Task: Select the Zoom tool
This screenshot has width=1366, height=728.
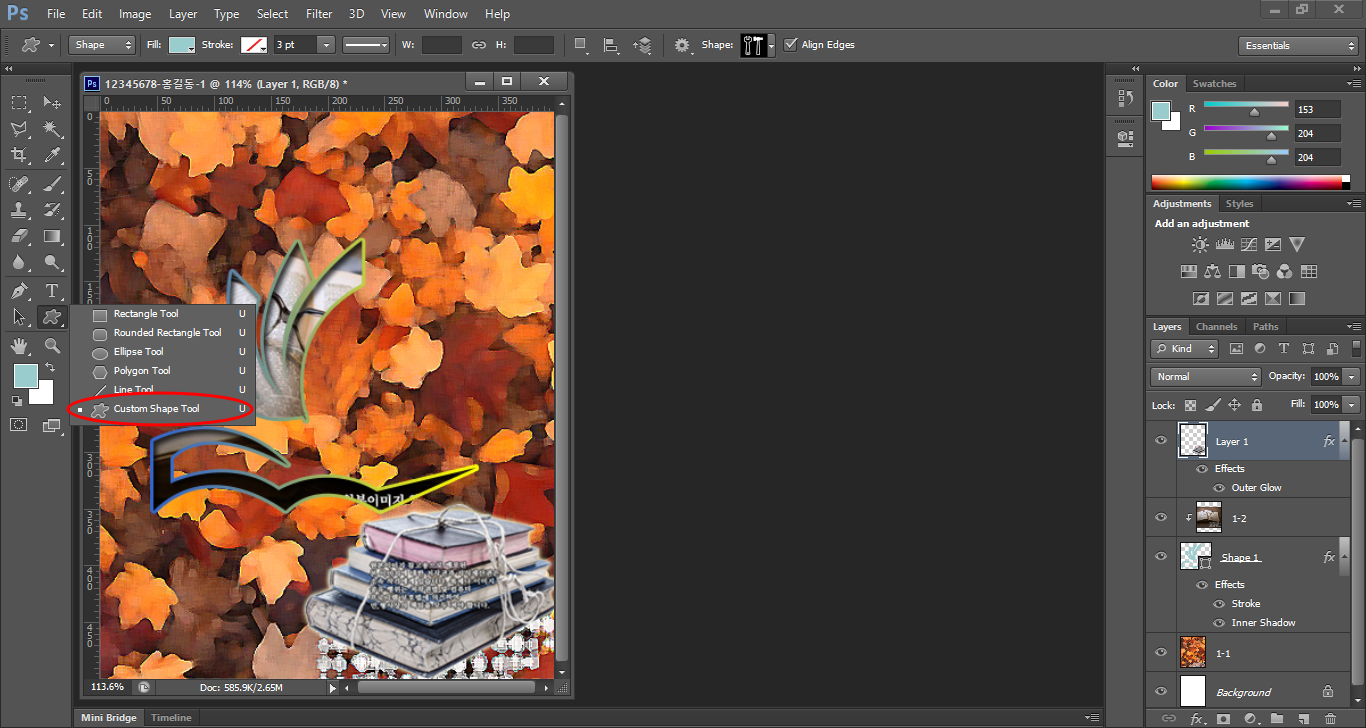Action: pyautogui.click(x=53, y=346)
